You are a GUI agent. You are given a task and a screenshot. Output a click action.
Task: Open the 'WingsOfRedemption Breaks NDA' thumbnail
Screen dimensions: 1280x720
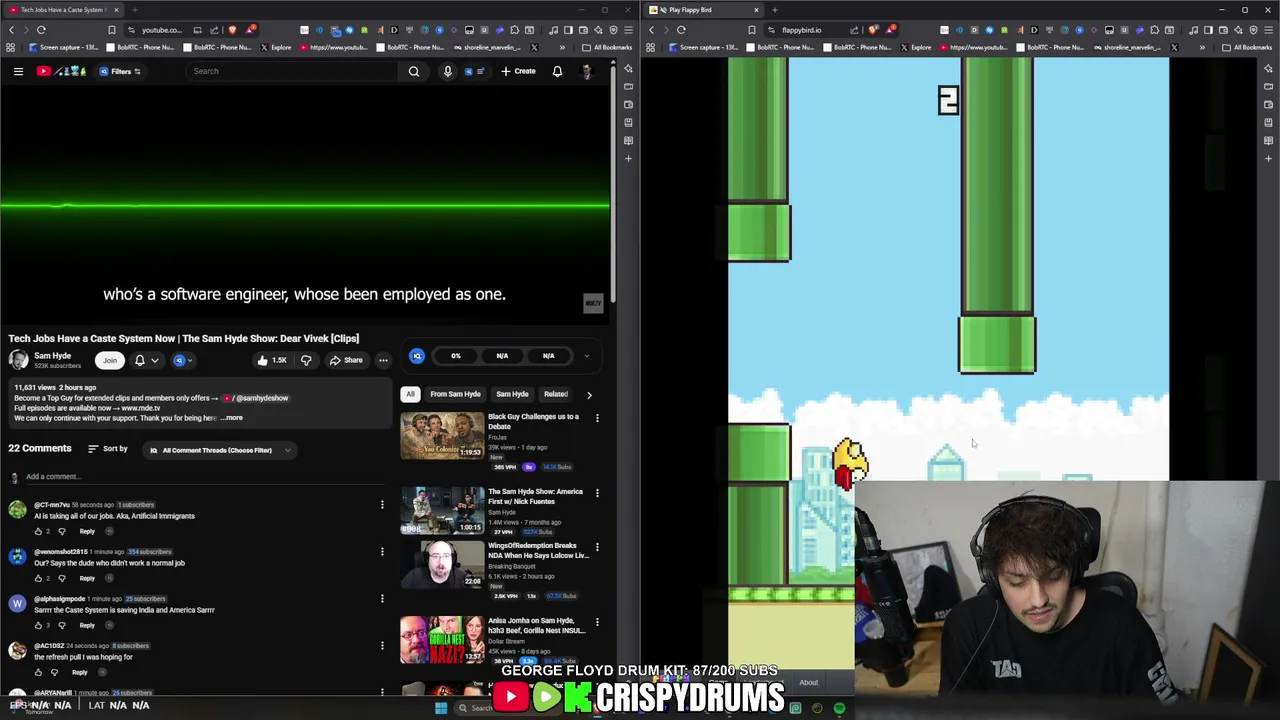click(442, 564)
